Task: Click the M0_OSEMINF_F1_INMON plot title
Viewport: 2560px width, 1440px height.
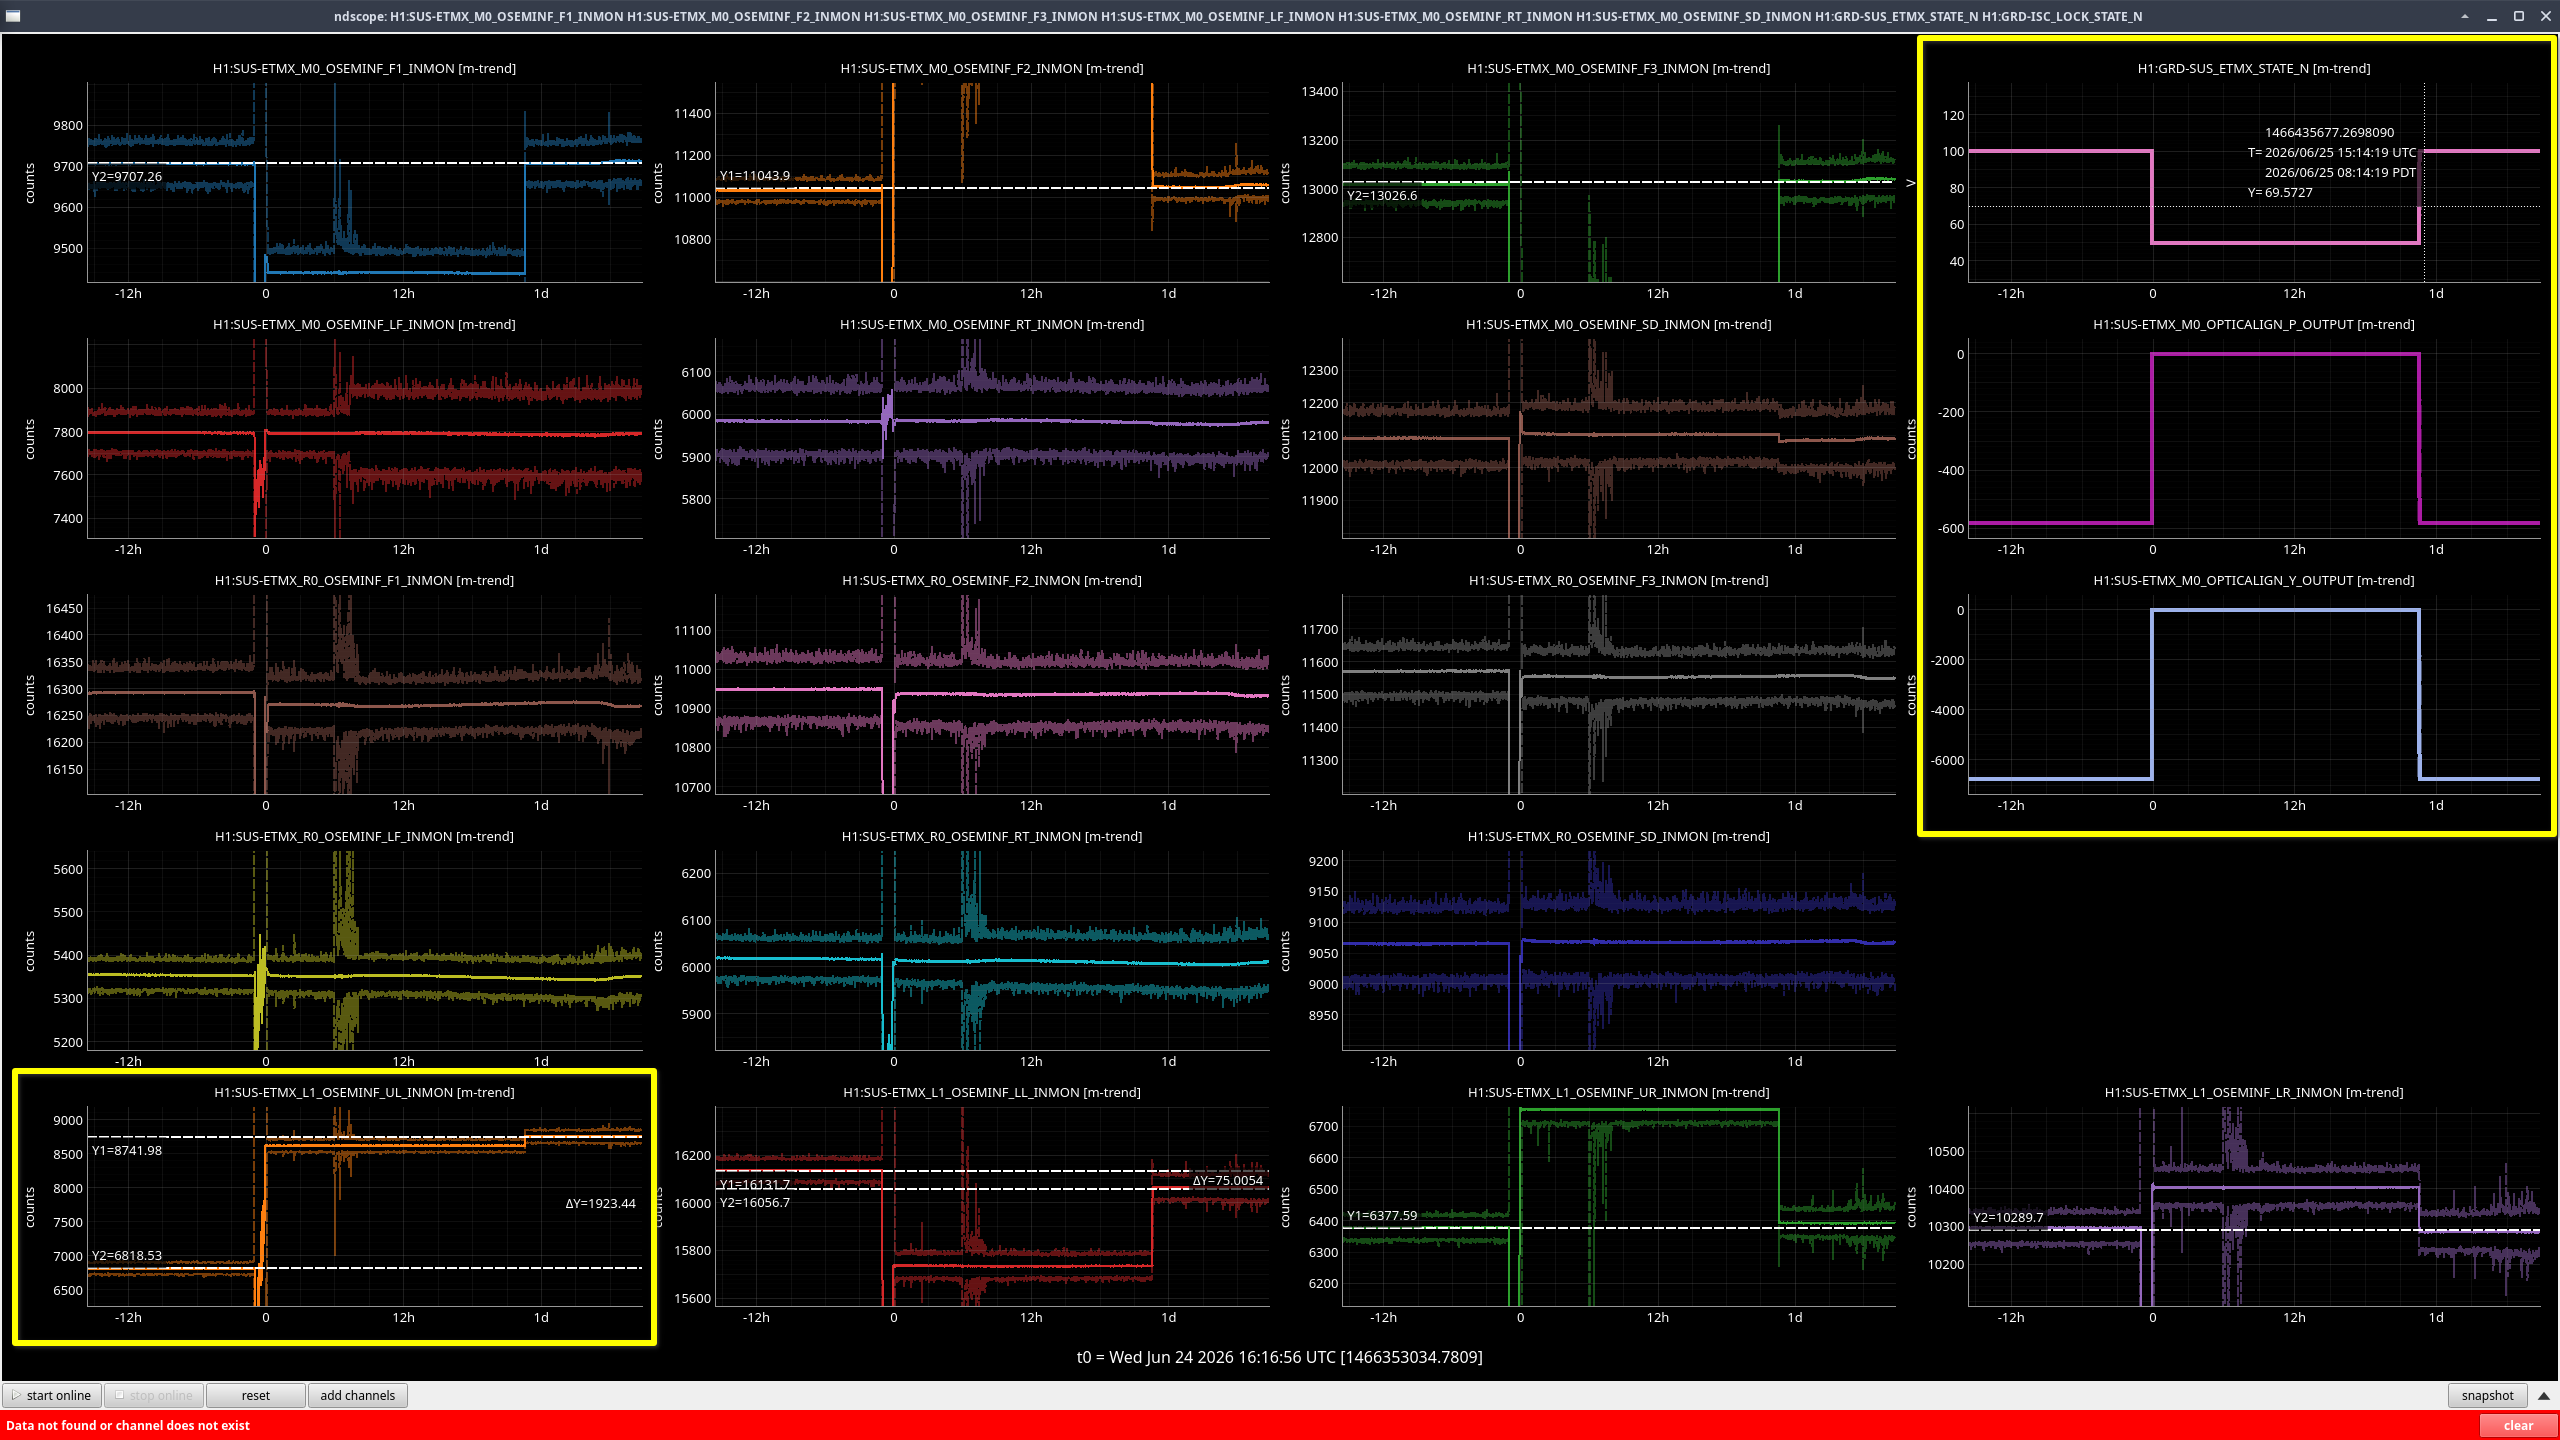Action: pyautogui.click(x=364, y=68)
